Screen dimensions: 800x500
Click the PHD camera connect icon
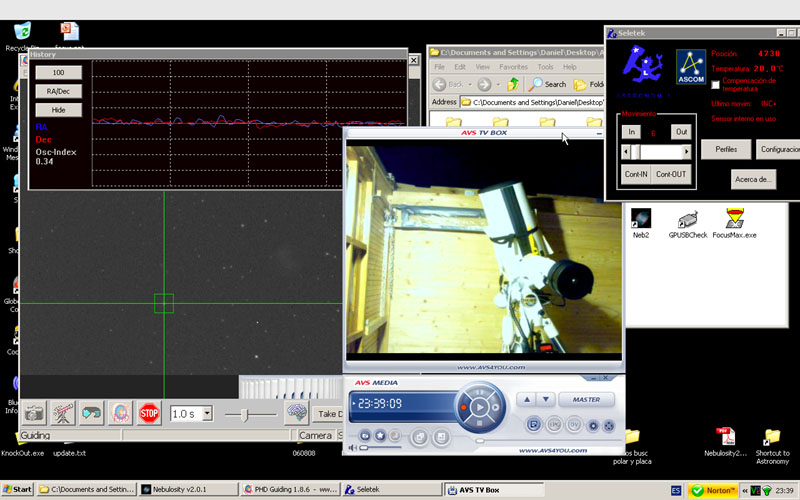tap(35, 412)
